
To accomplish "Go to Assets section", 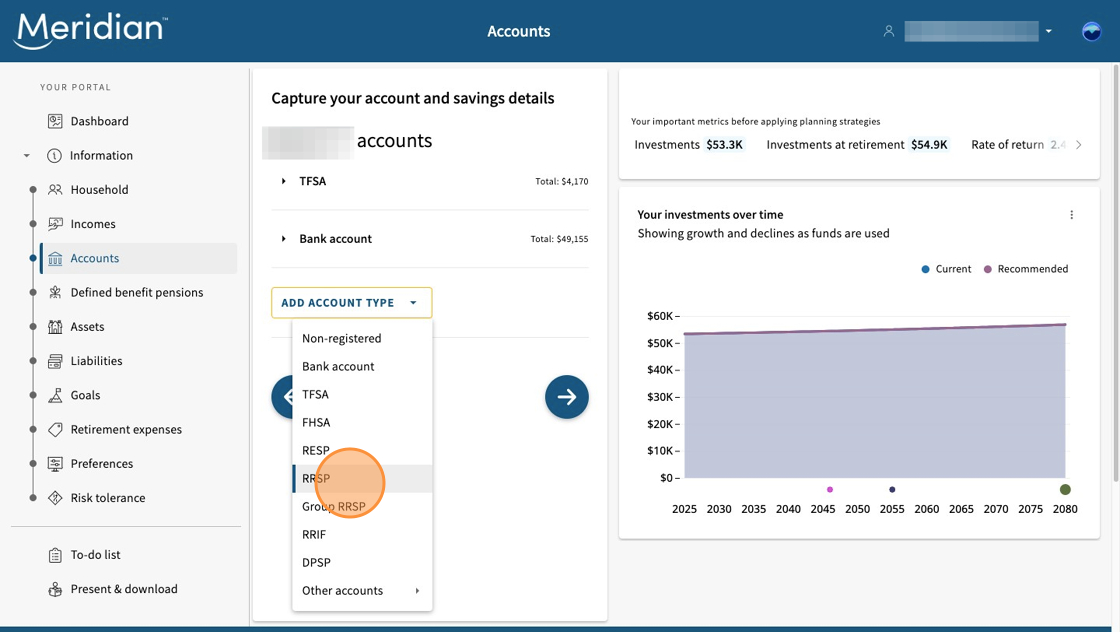I will coord(87,327).
